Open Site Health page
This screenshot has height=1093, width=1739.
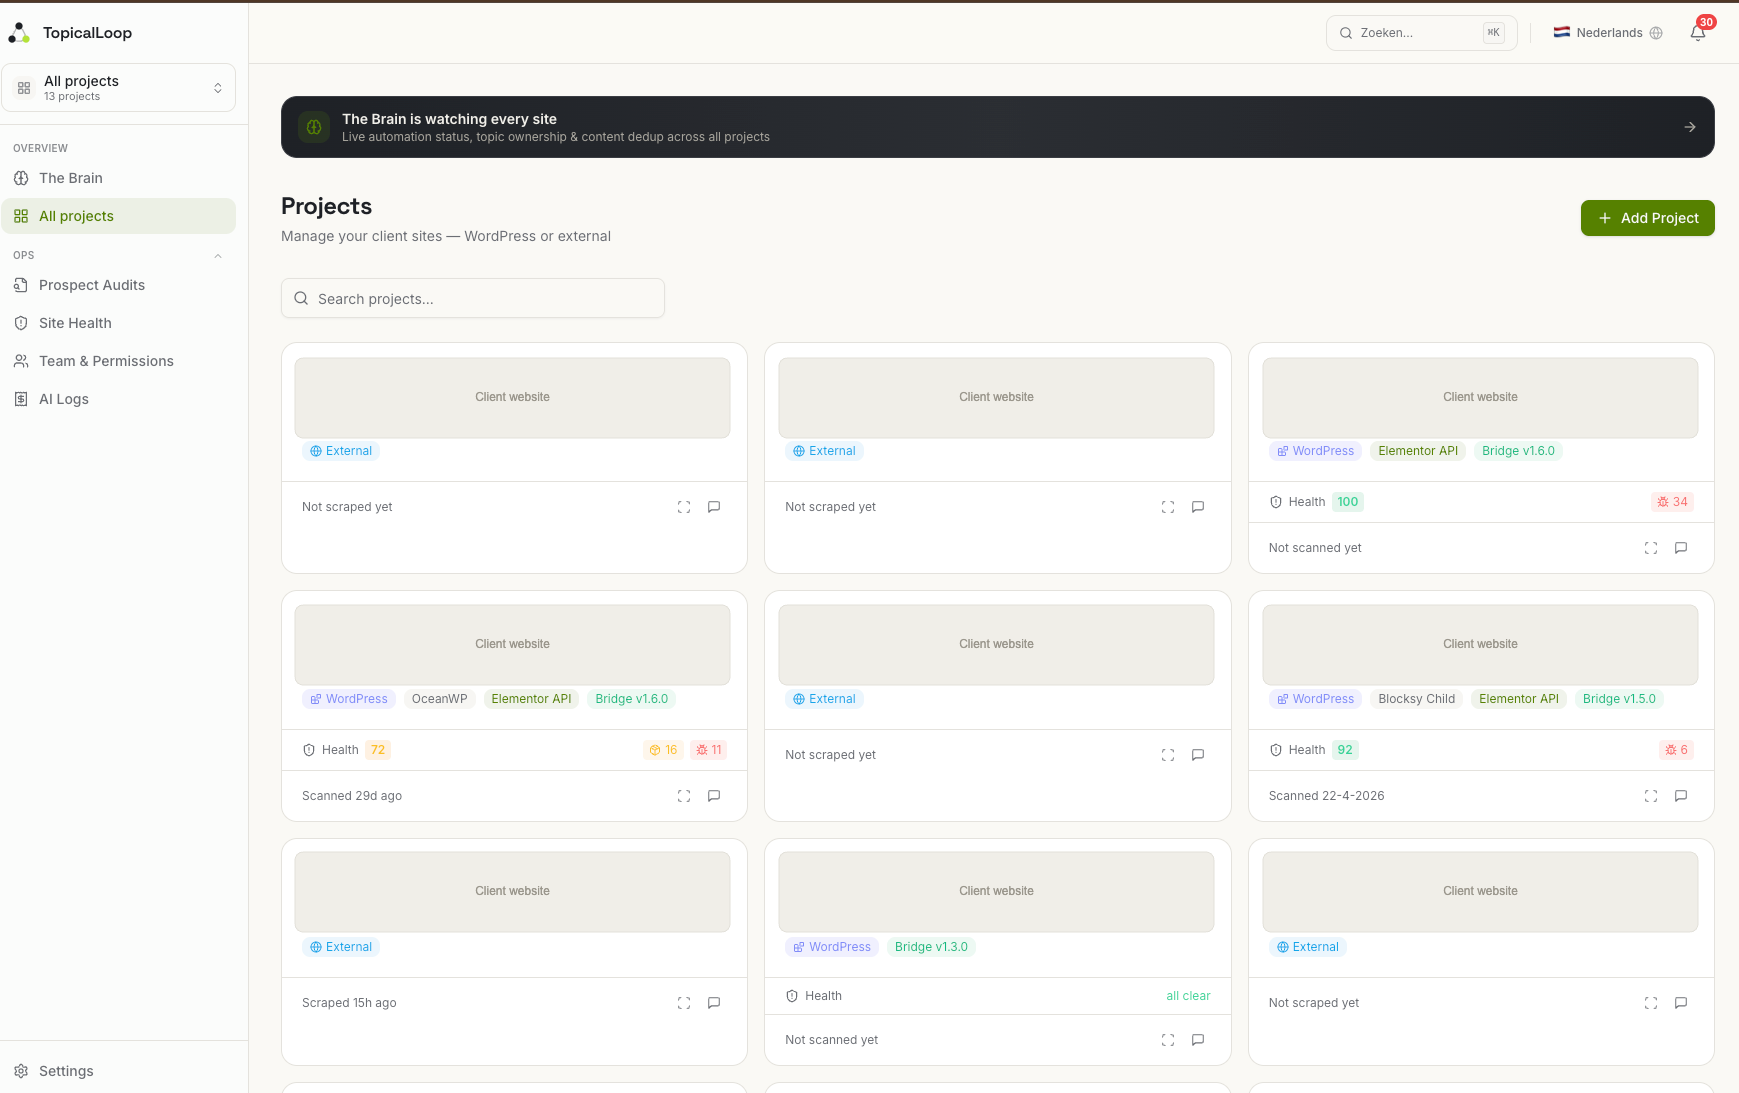(x=119, y=323)
